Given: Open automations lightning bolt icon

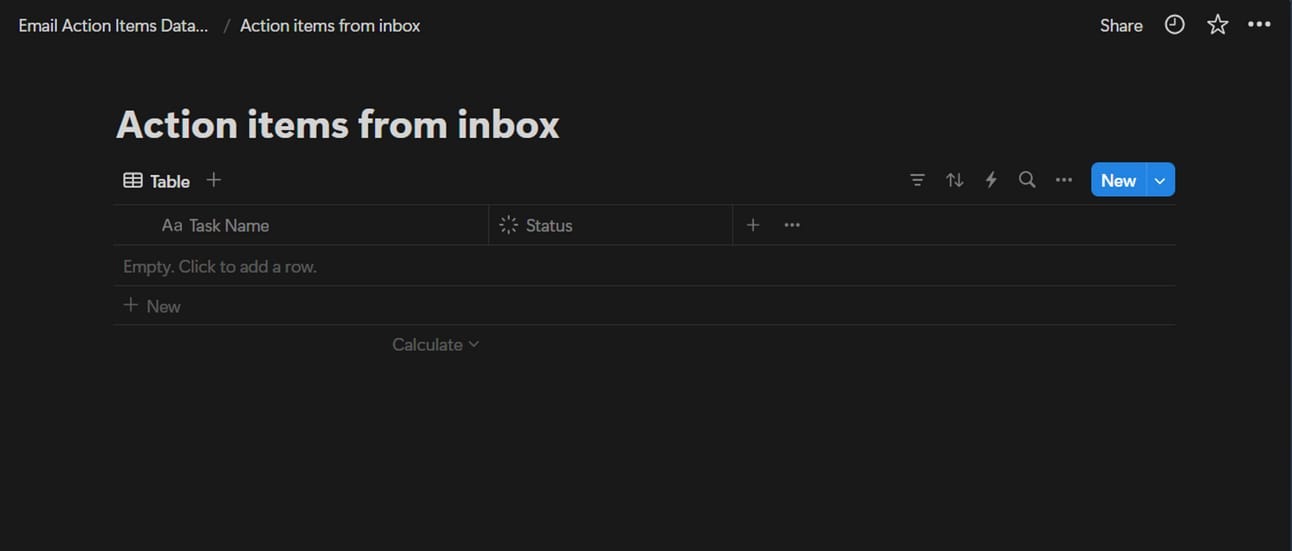Looking at the screenshot, I should pos(991,180).
